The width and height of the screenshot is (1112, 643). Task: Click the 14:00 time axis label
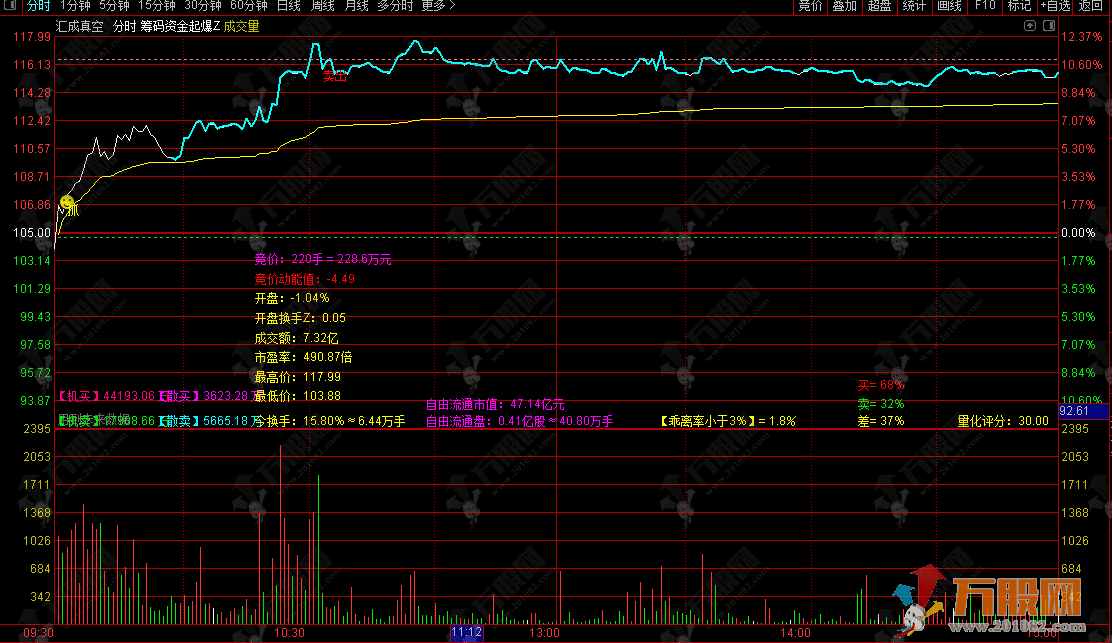coord(796,632)
